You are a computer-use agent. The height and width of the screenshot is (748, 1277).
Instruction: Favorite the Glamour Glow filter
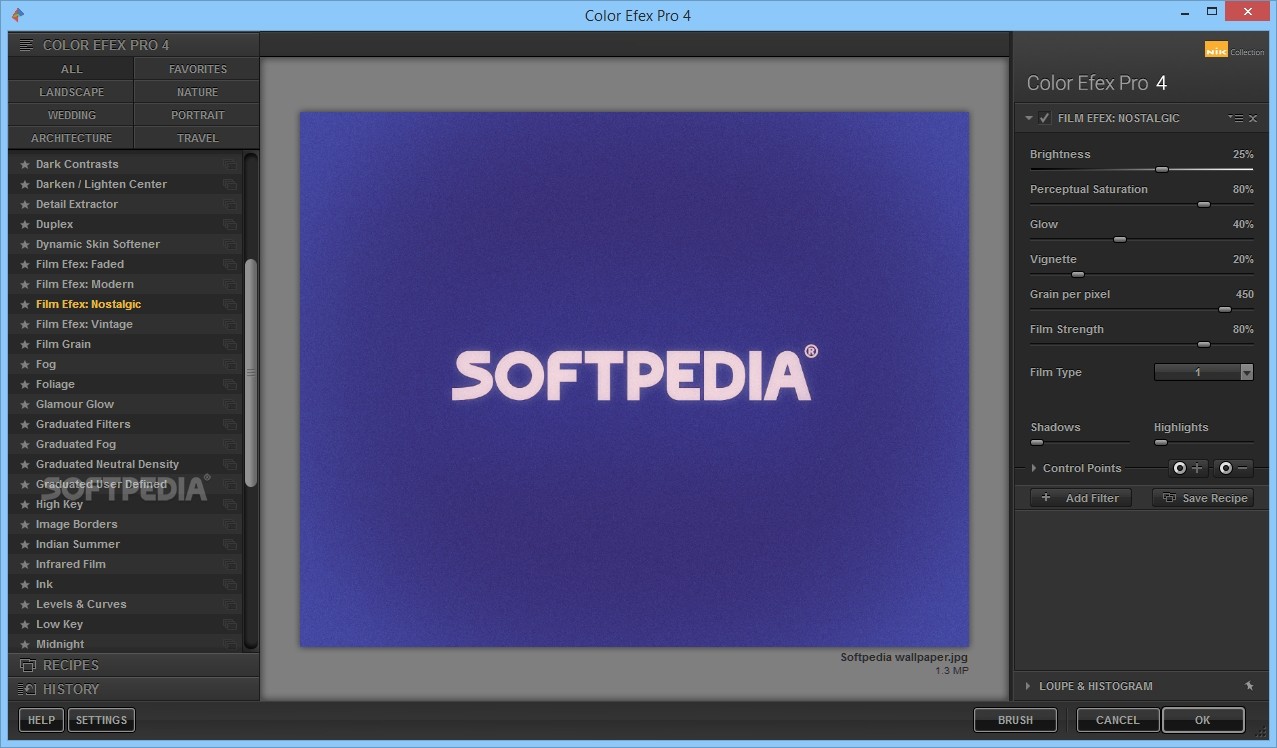25,404
